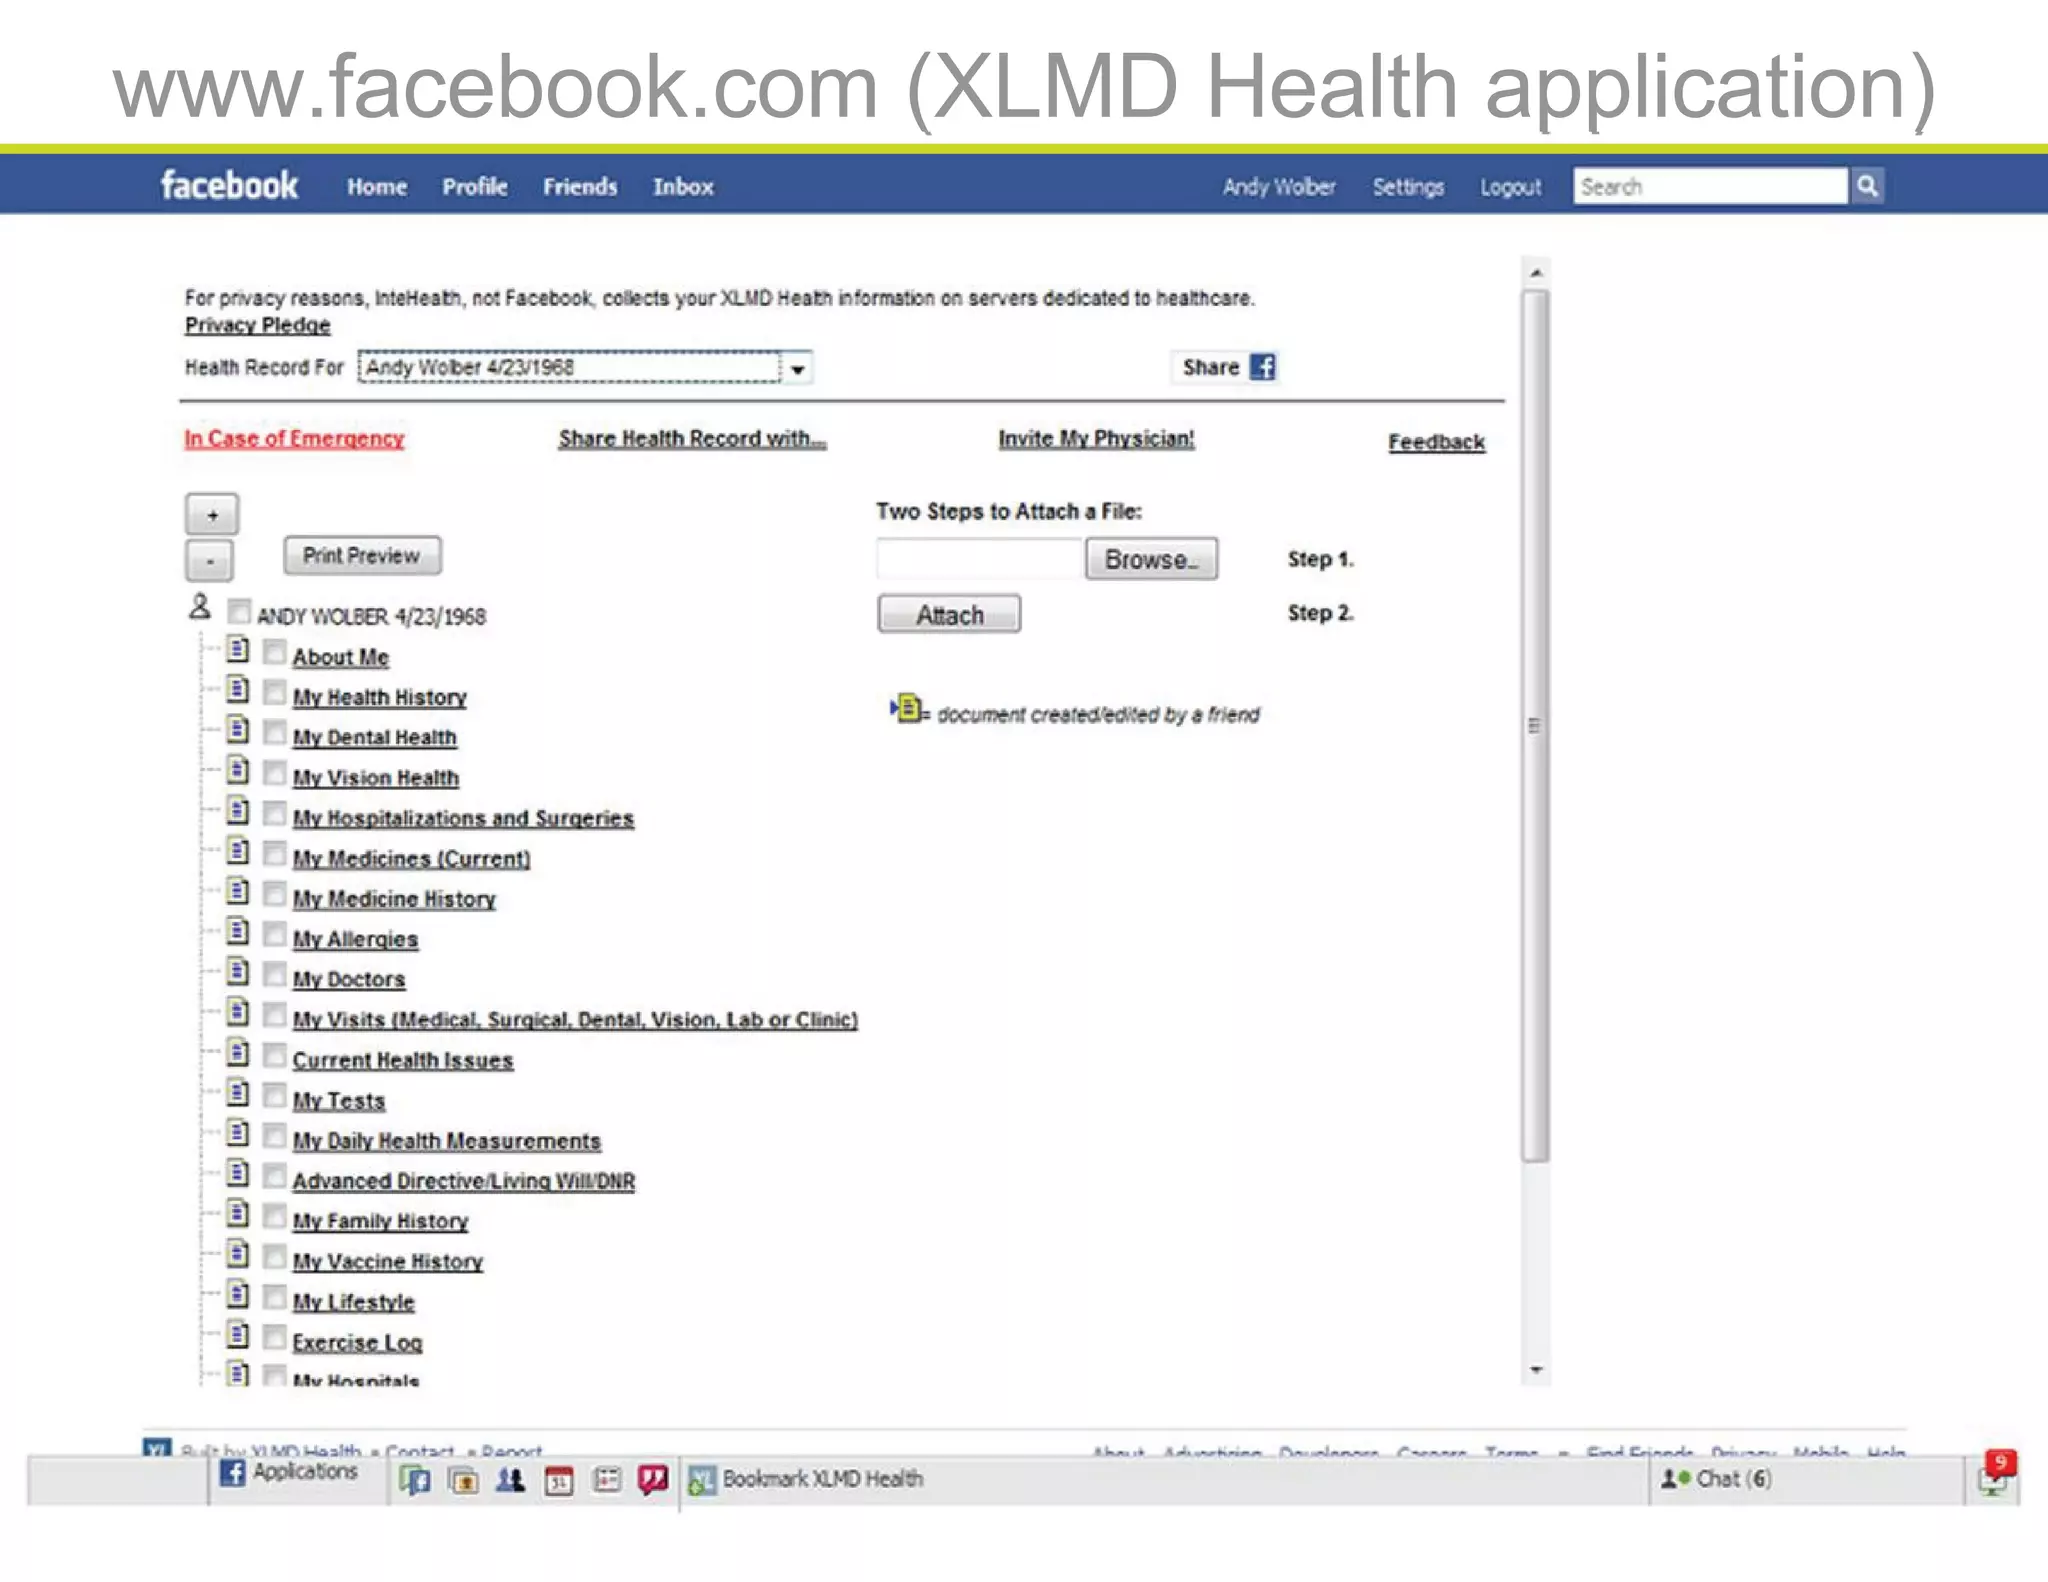
Task: Click the Andy Wolber name in top bar
Action: pos(1279,187)
